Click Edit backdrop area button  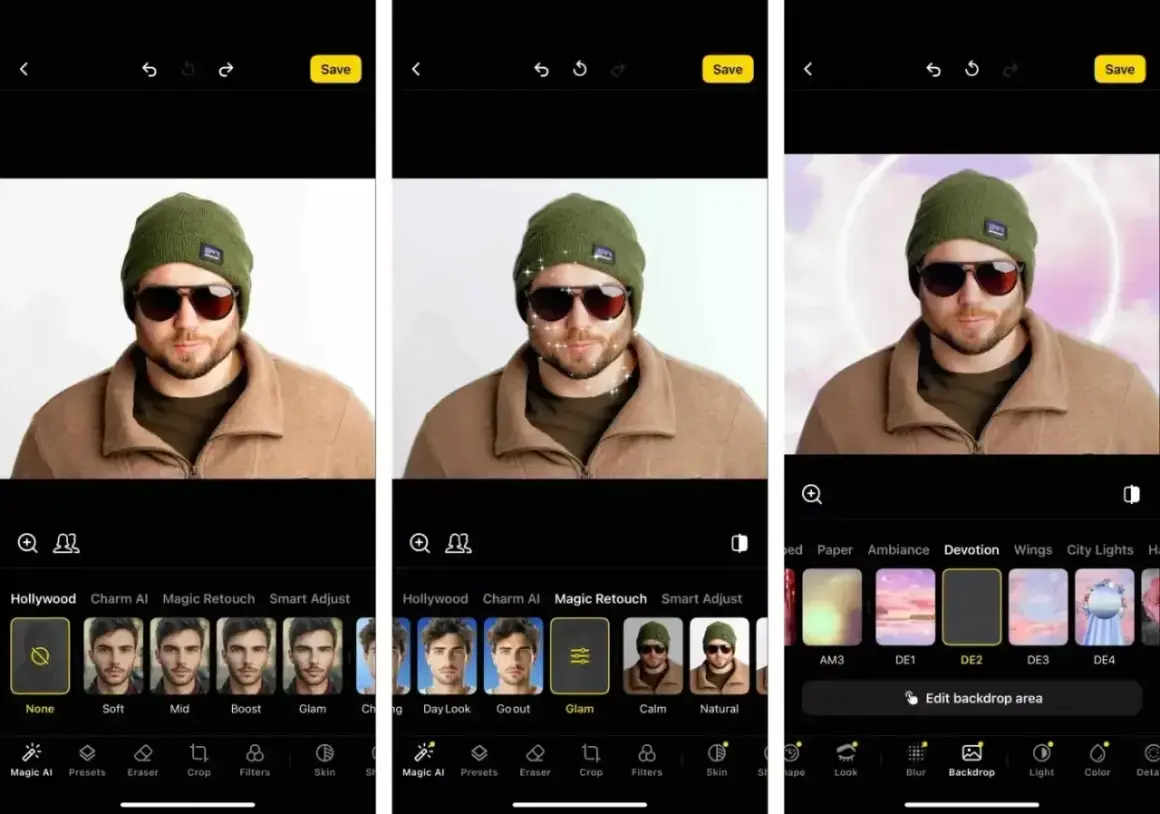(972, 699)
